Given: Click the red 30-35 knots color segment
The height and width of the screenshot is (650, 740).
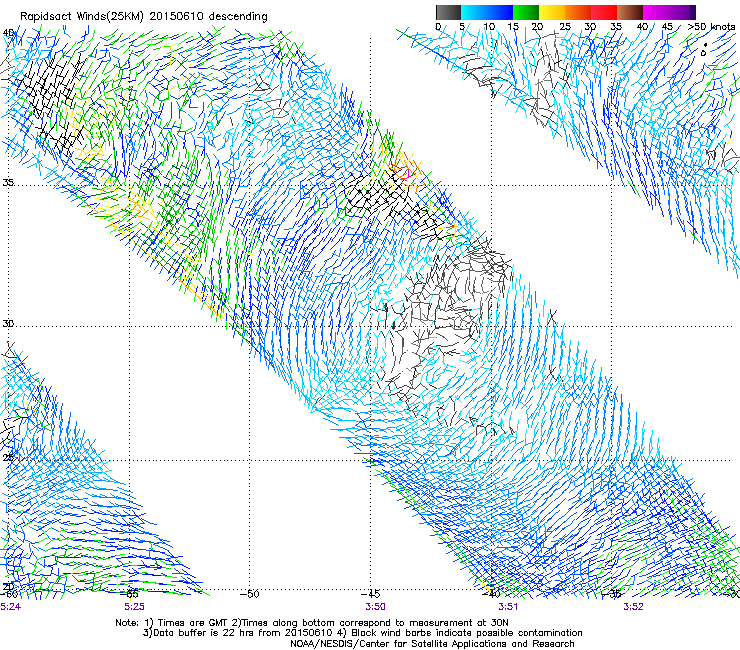Looking at the screenshot, I should click(x=604, y=12).
